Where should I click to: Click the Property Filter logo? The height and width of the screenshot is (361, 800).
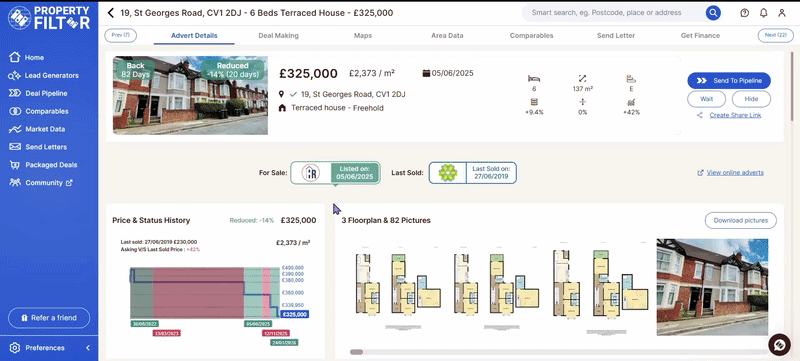(49, 17)
